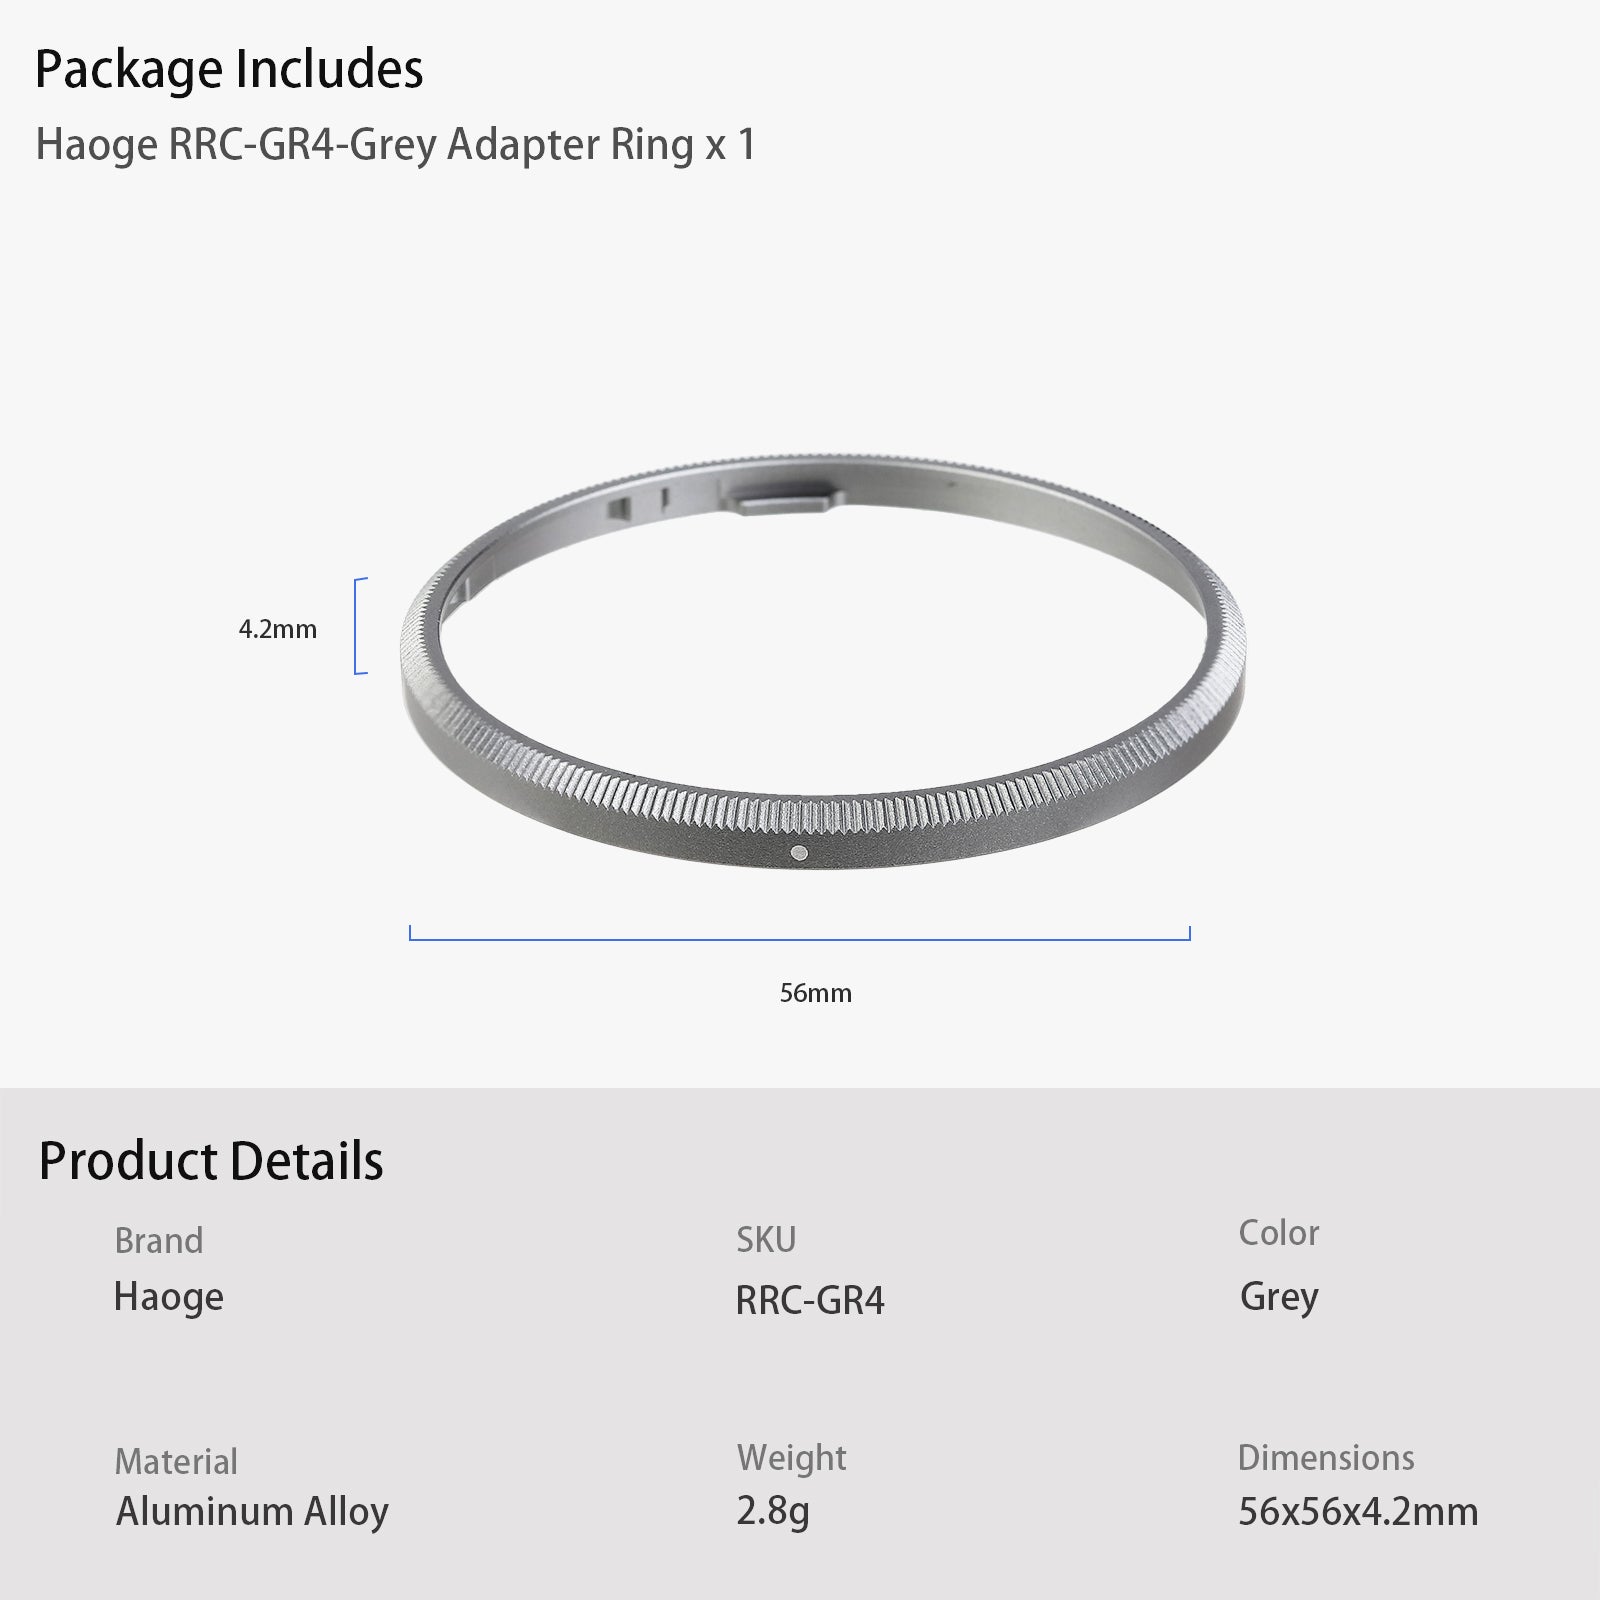Click the "SKU" field label
Screen dimensions: 1600x1600
click(x=766, y=1240)
